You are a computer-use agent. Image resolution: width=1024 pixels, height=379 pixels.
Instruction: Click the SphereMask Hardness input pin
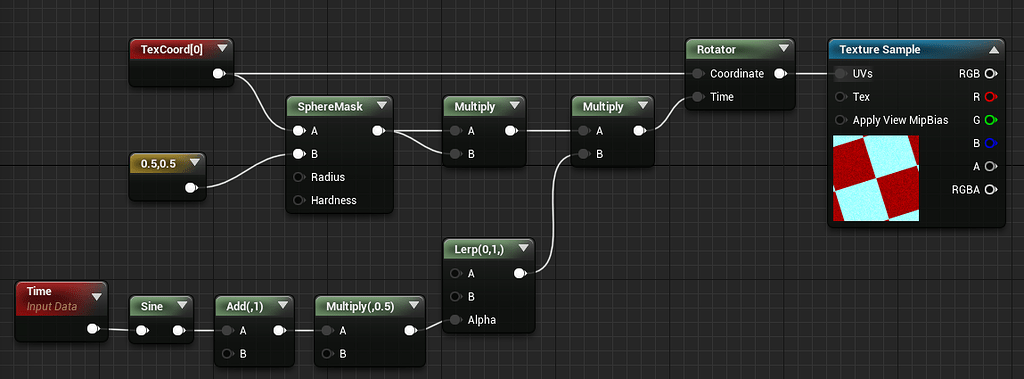[x=299, y=200]
